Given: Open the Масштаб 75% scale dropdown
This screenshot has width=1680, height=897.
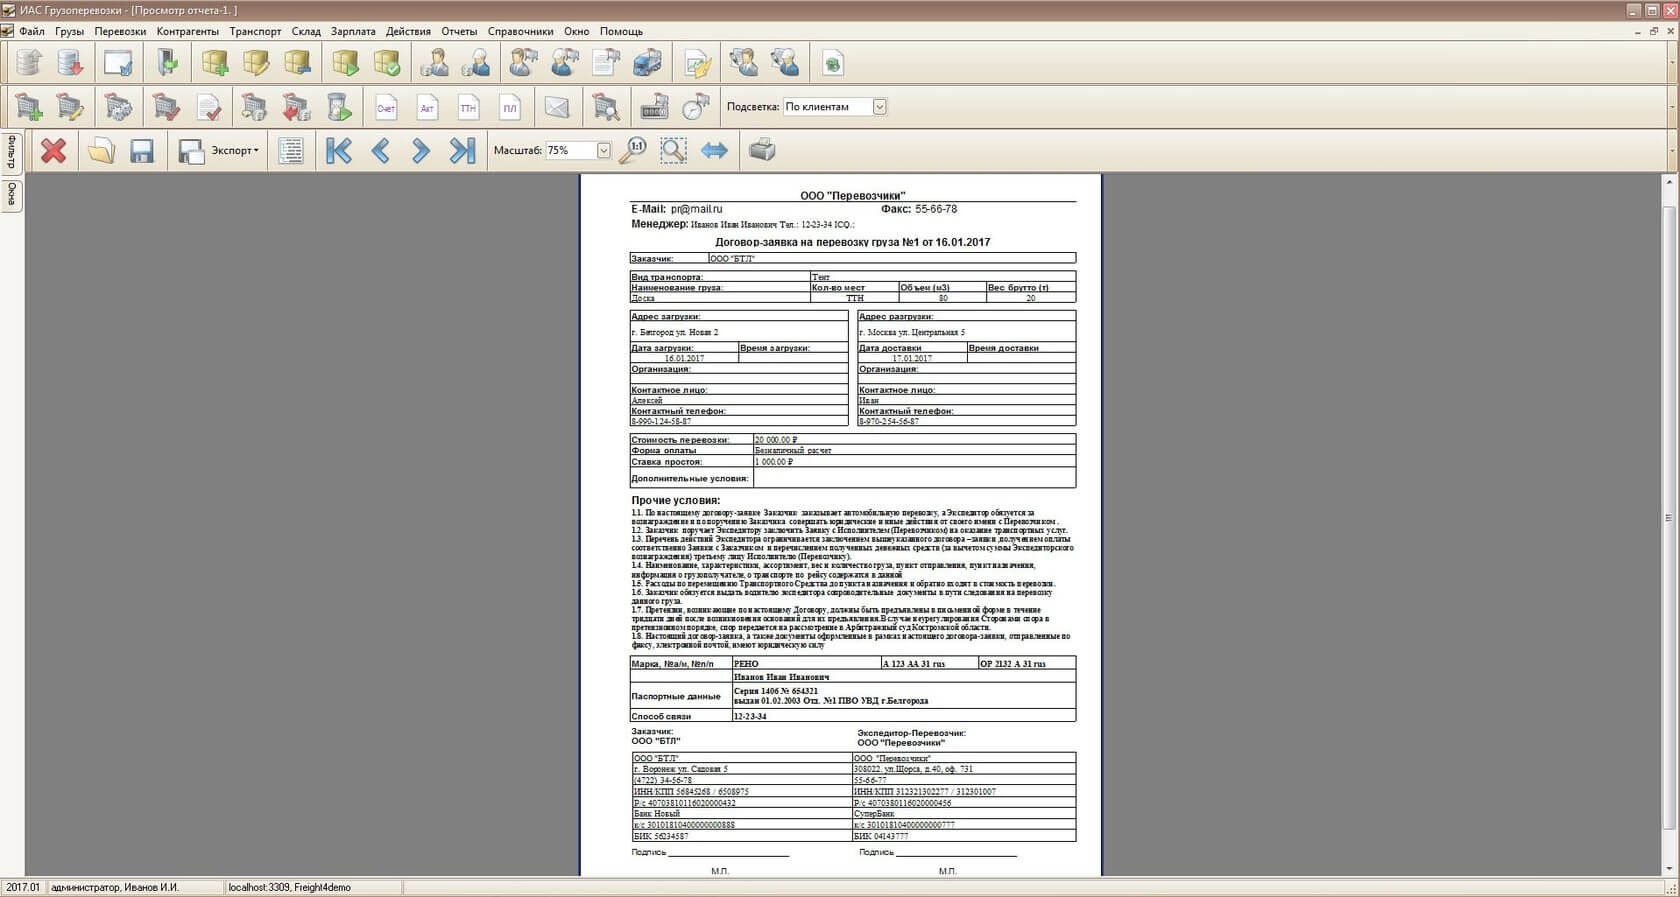Looking at the screenshot, I should pyautogui.click(x=603, y=150).
